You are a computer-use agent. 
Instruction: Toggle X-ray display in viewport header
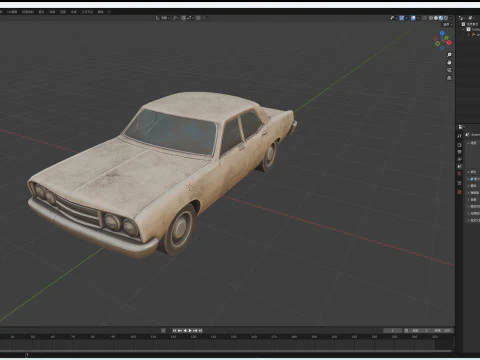pyautogui.click(x=424, y=18)
